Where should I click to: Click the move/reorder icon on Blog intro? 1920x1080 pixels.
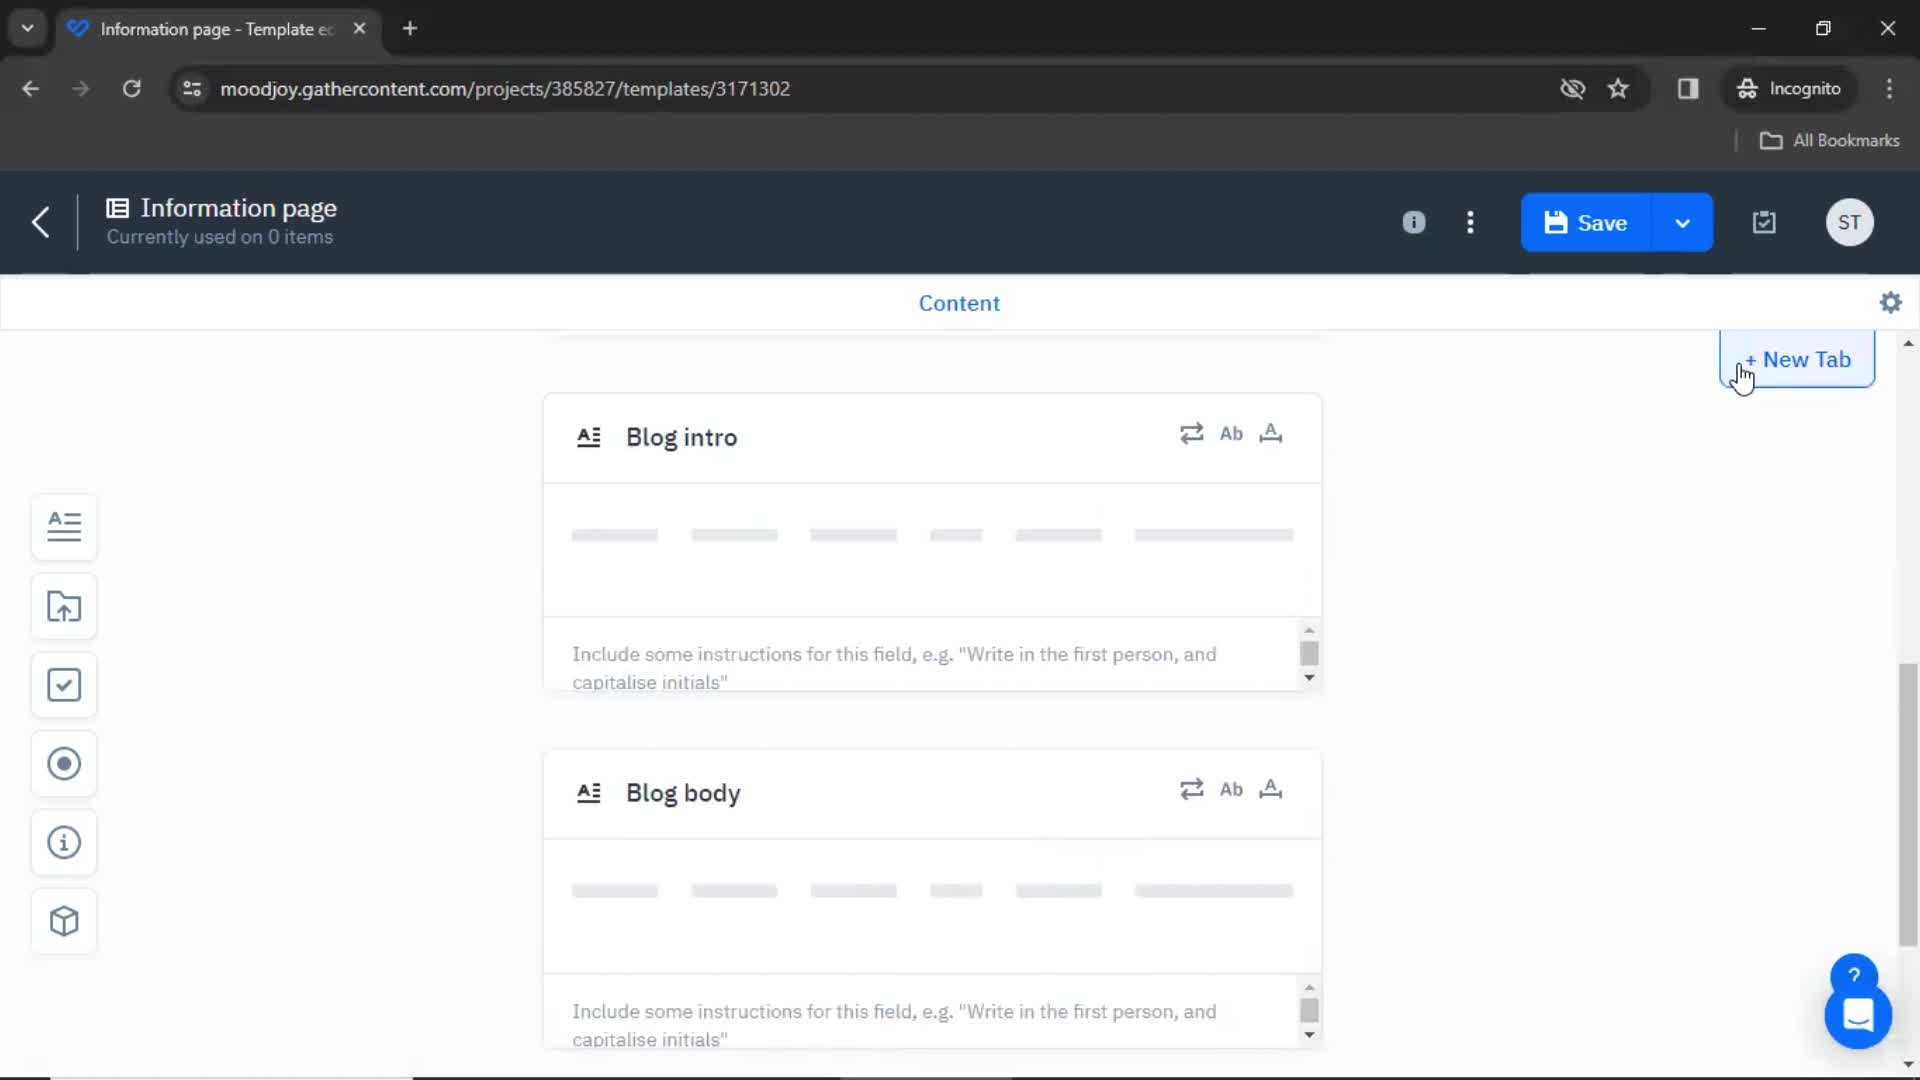[x=1189, y=433]
